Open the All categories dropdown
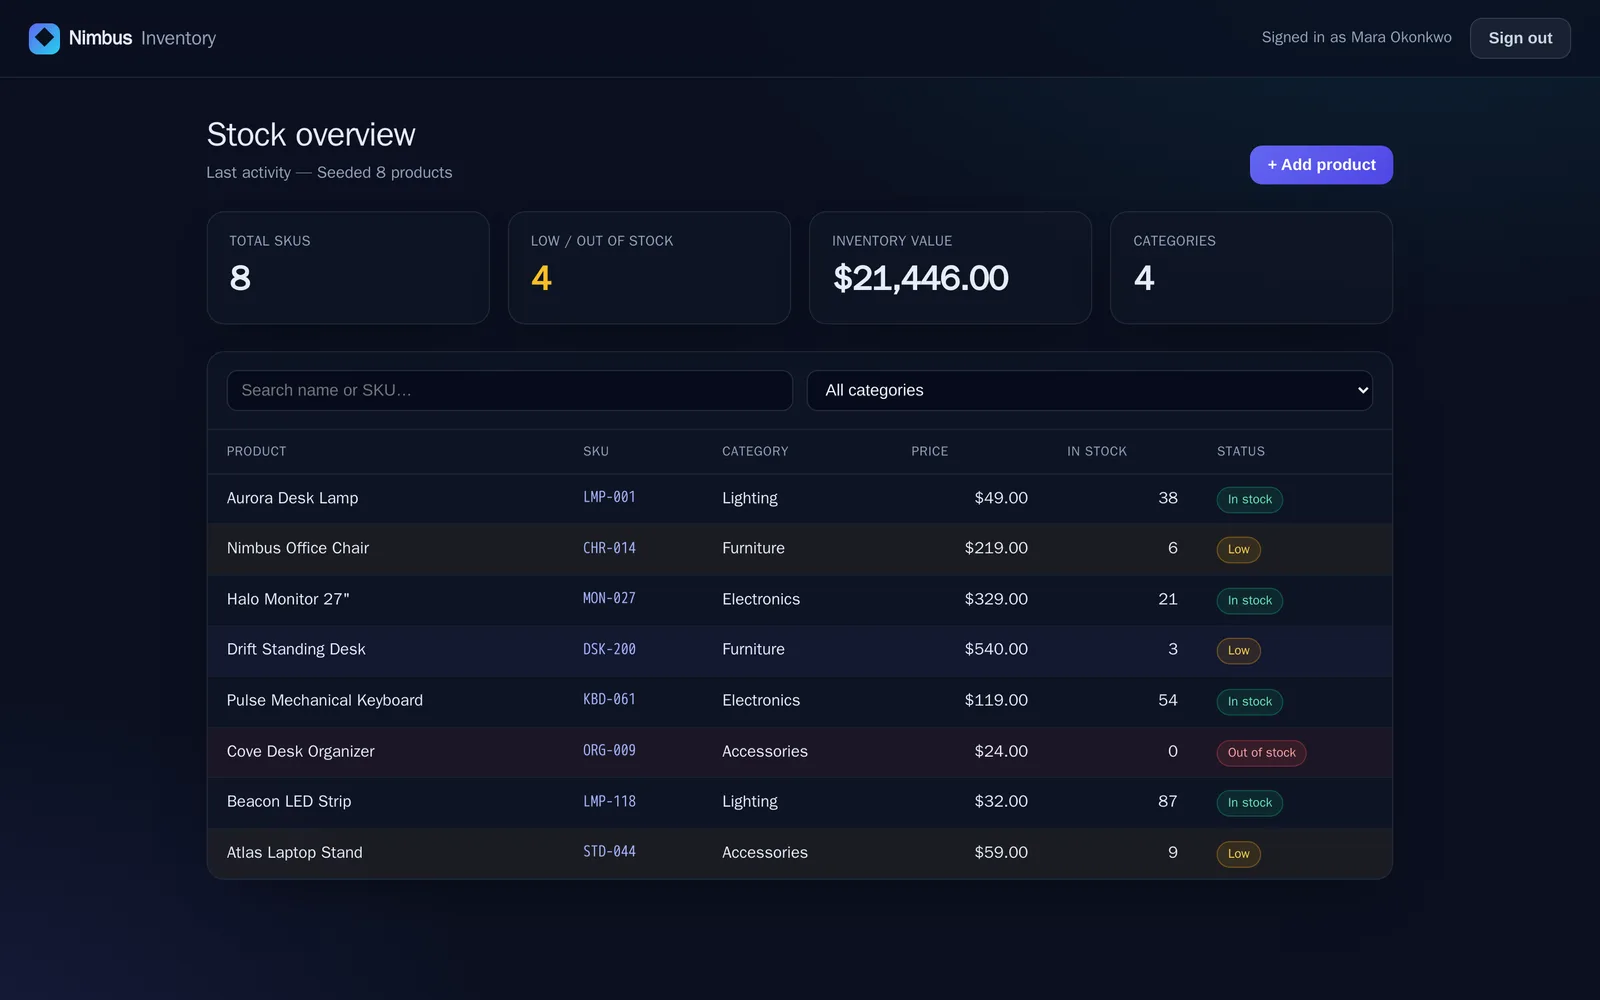Screen dimensions: 1600x1000 point(1090,391)
